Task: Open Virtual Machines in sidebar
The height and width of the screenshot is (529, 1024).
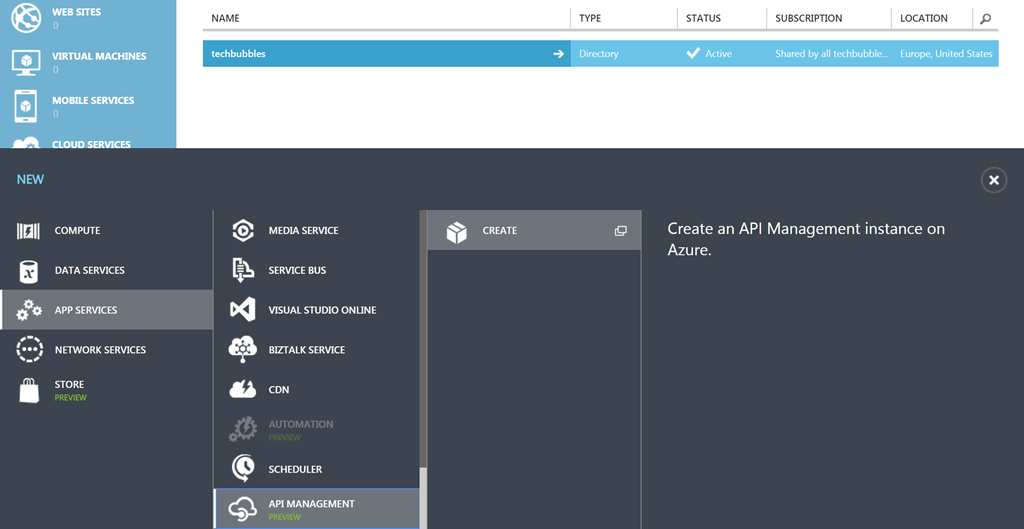Action: click(88, 62)
